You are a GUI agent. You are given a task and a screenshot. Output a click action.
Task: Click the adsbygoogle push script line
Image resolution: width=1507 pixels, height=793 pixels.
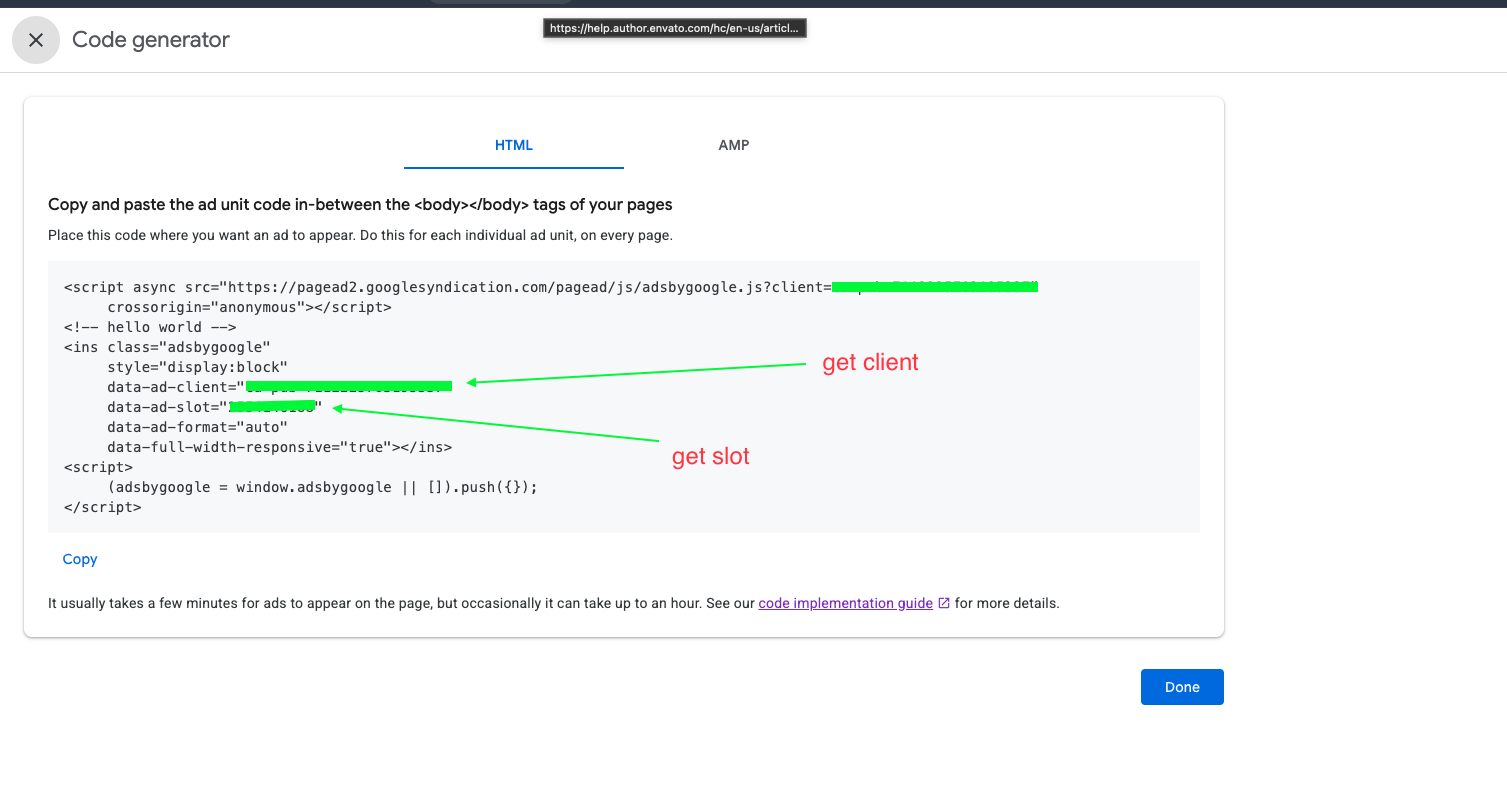pos(322,487)
